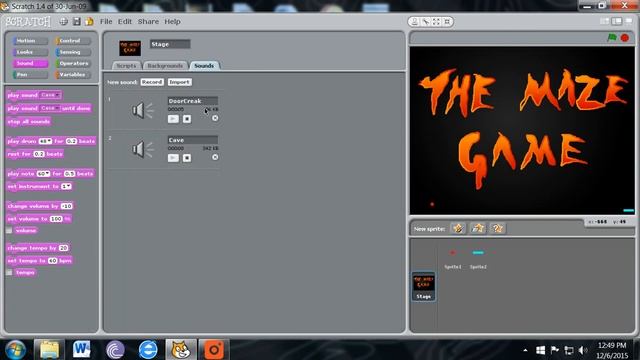The height and width of the screenshot is (360, 640).
Task: Click the Cave speaker icon
Action: click(142, 149)
